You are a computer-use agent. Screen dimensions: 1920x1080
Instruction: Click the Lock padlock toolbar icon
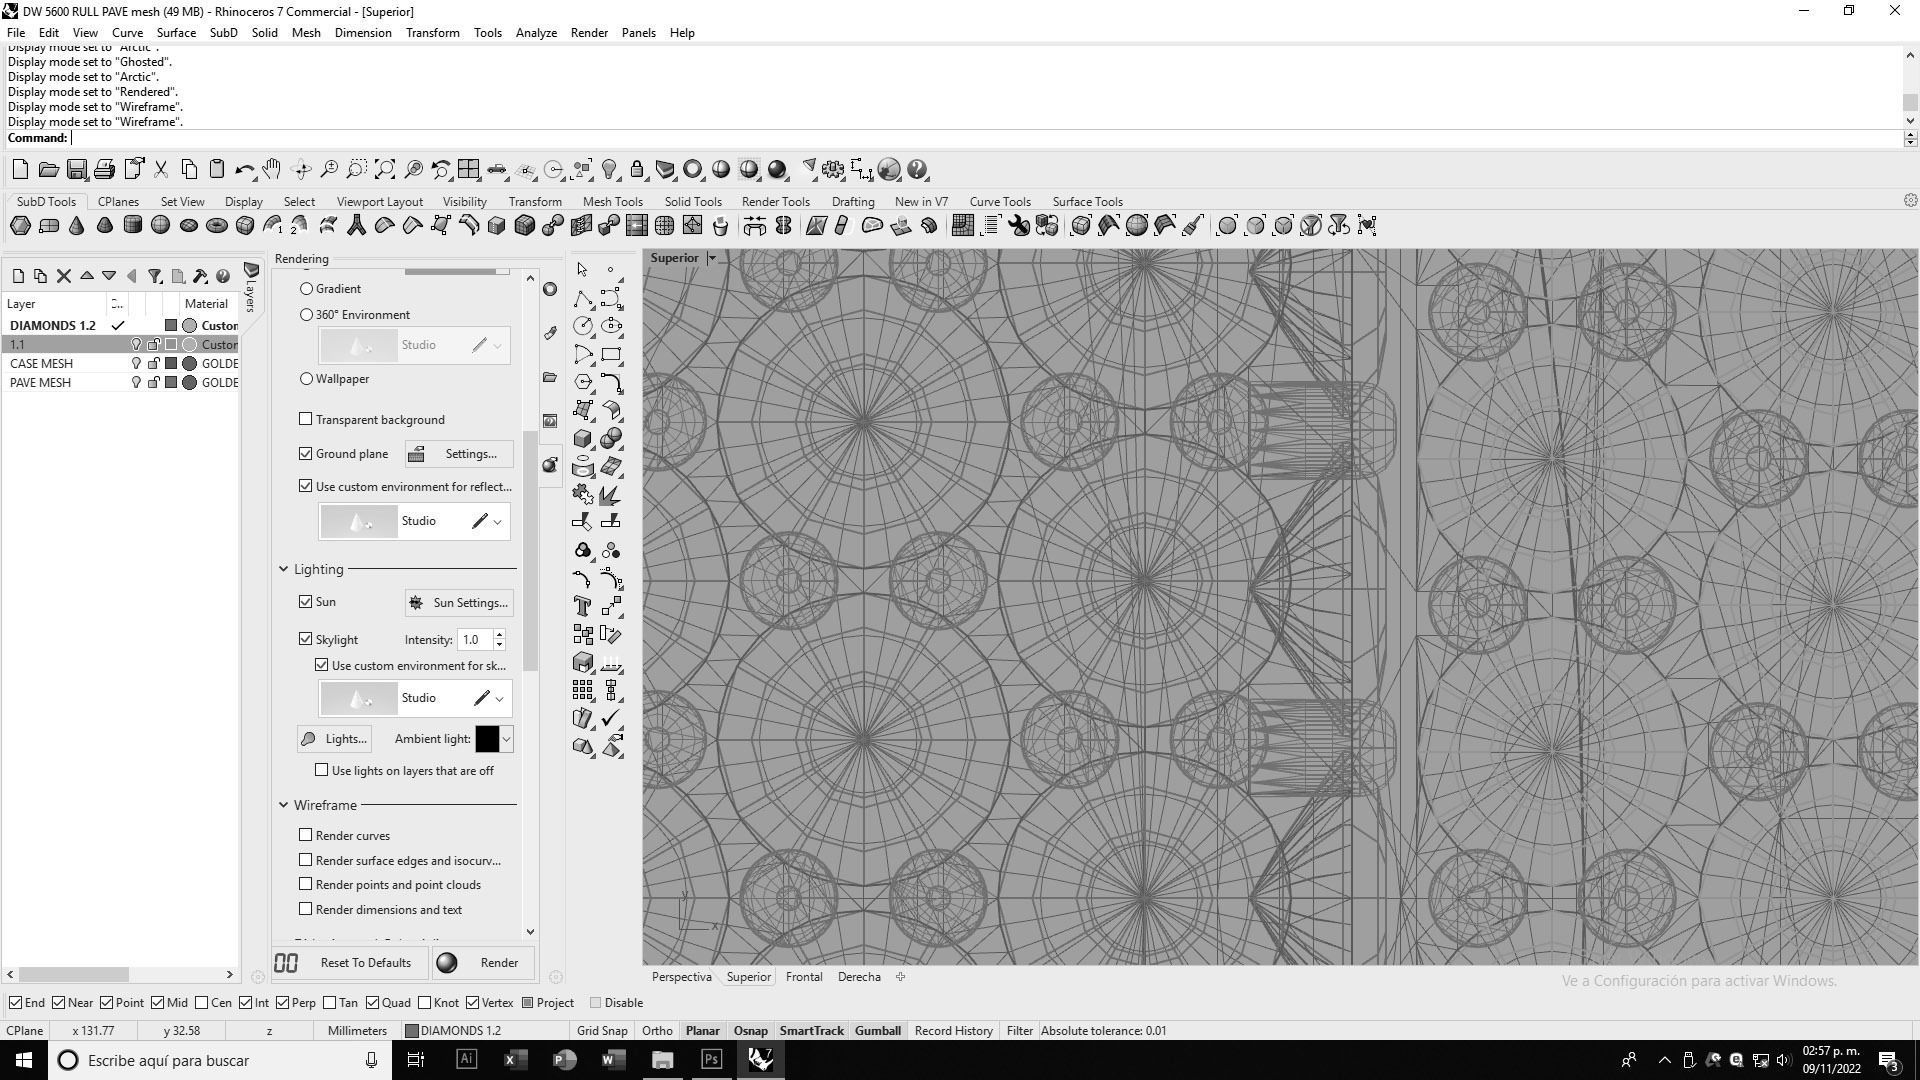[637, 170]
